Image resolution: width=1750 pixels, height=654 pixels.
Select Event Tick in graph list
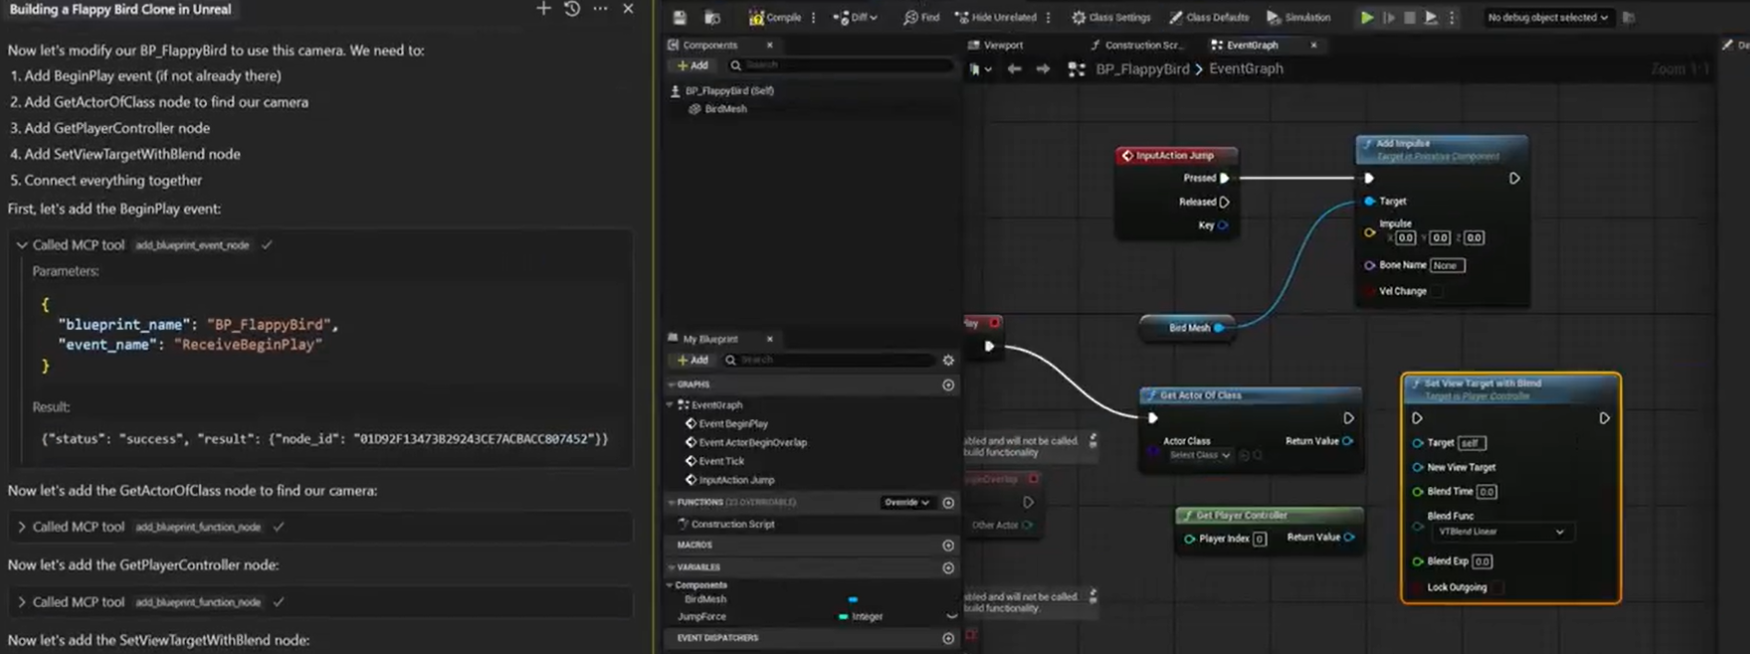(721, 462)
